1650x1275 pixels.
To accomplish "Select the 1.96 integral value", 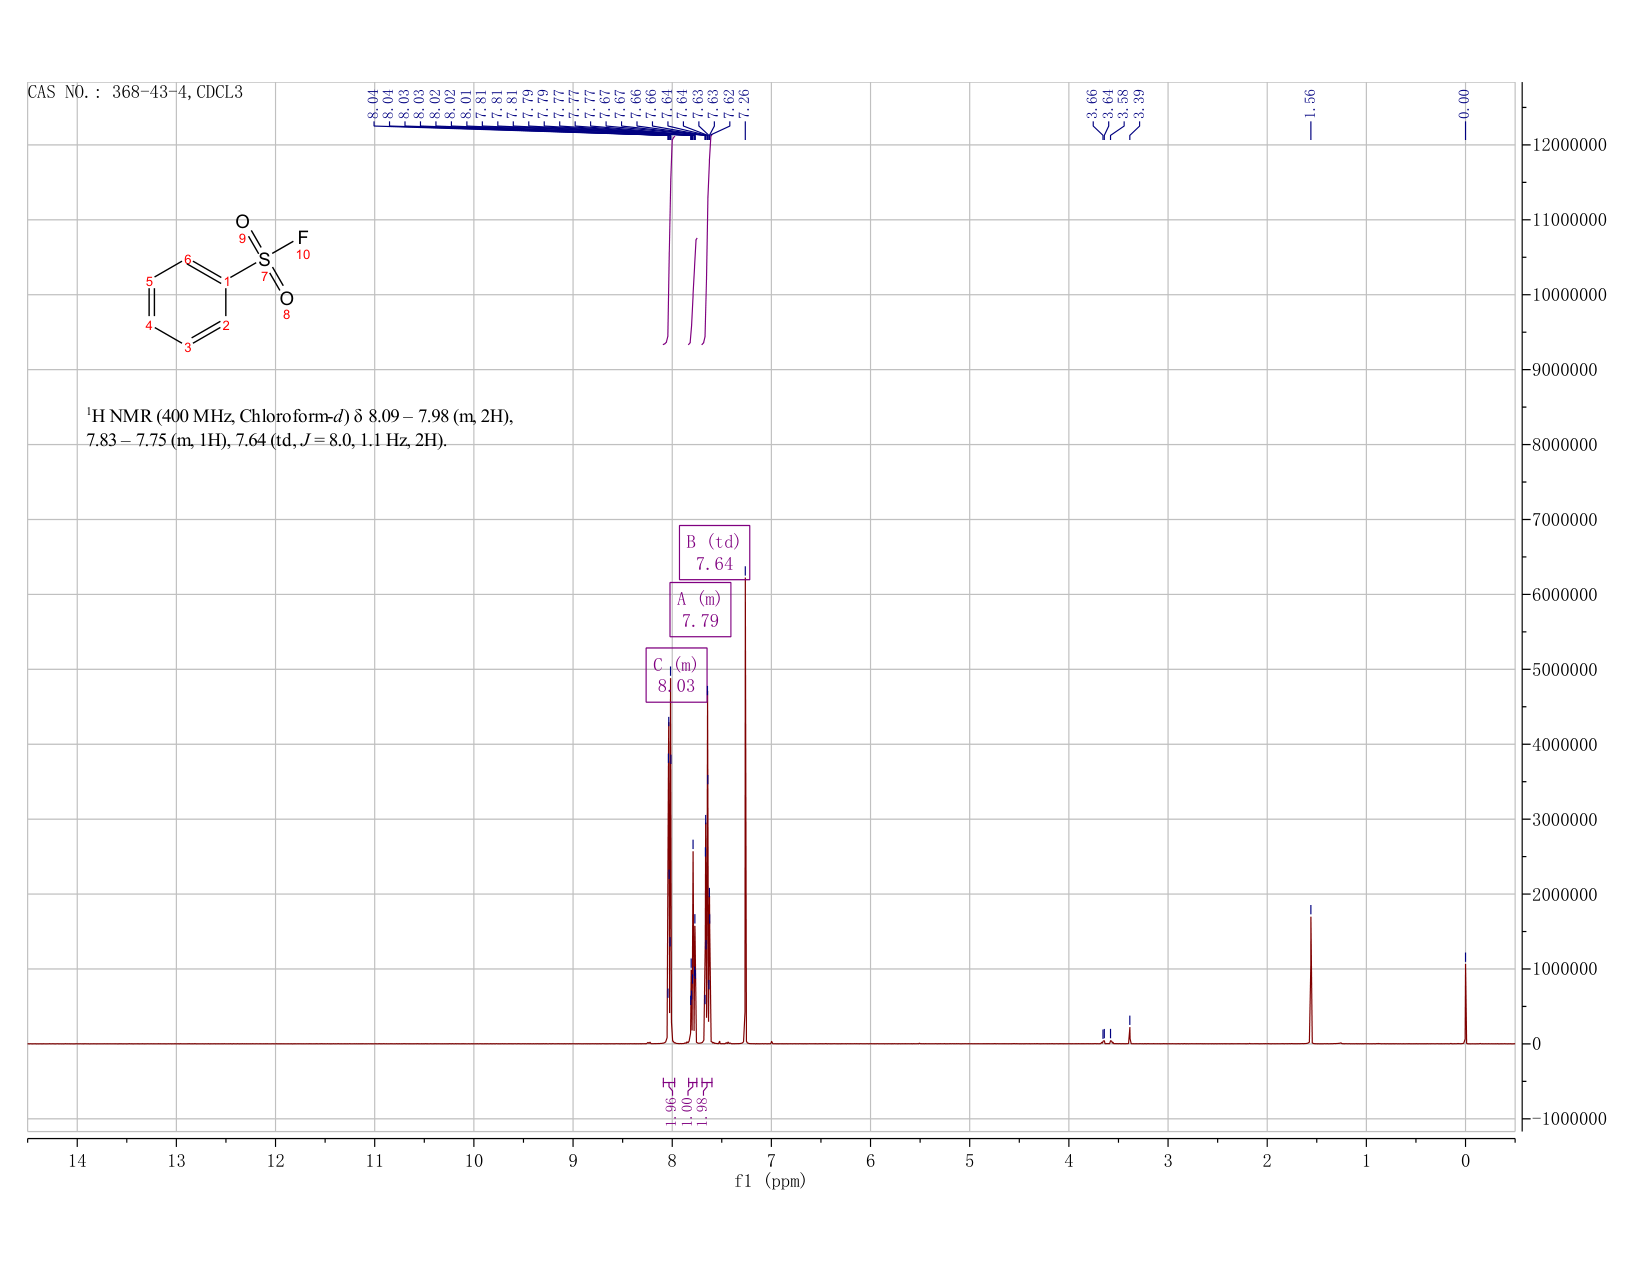I will pos(671,1109).
